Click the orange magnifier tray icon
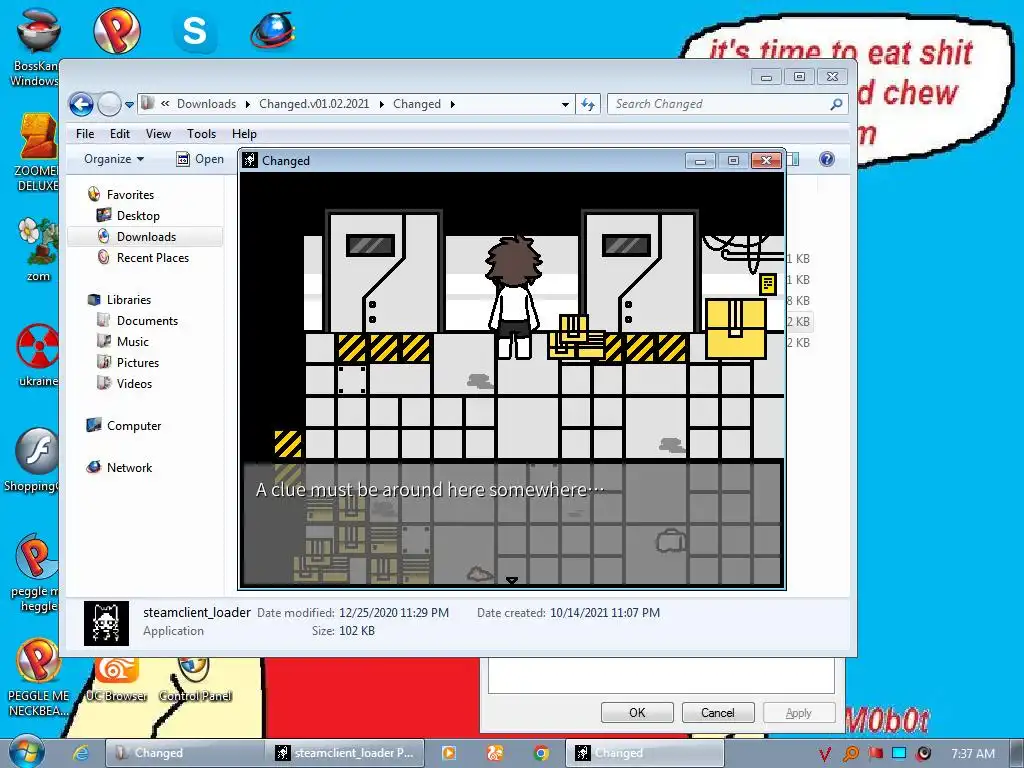The height and width of the screenshot is (768, 1024). [850, 754]
